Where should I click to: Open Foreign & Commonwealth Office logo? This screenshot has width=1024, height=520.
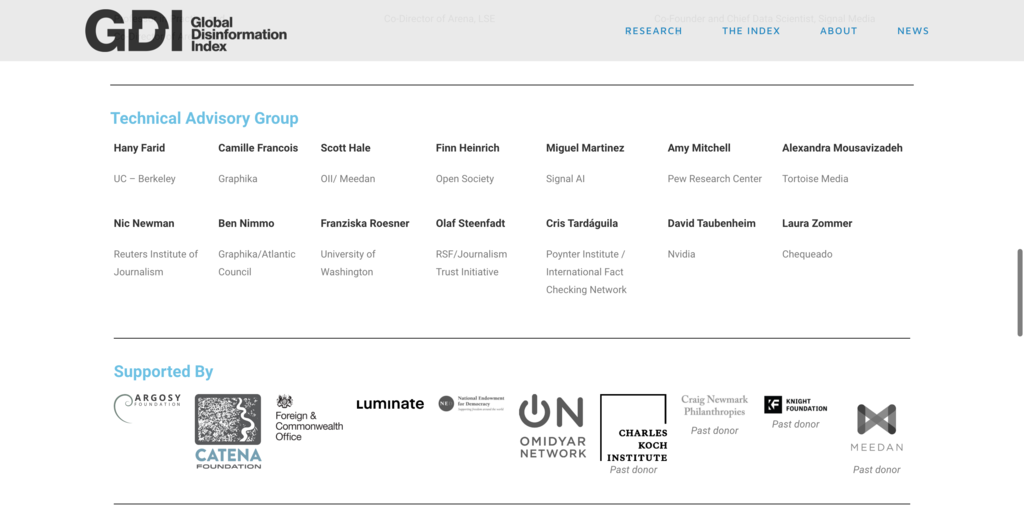[309, 417]
